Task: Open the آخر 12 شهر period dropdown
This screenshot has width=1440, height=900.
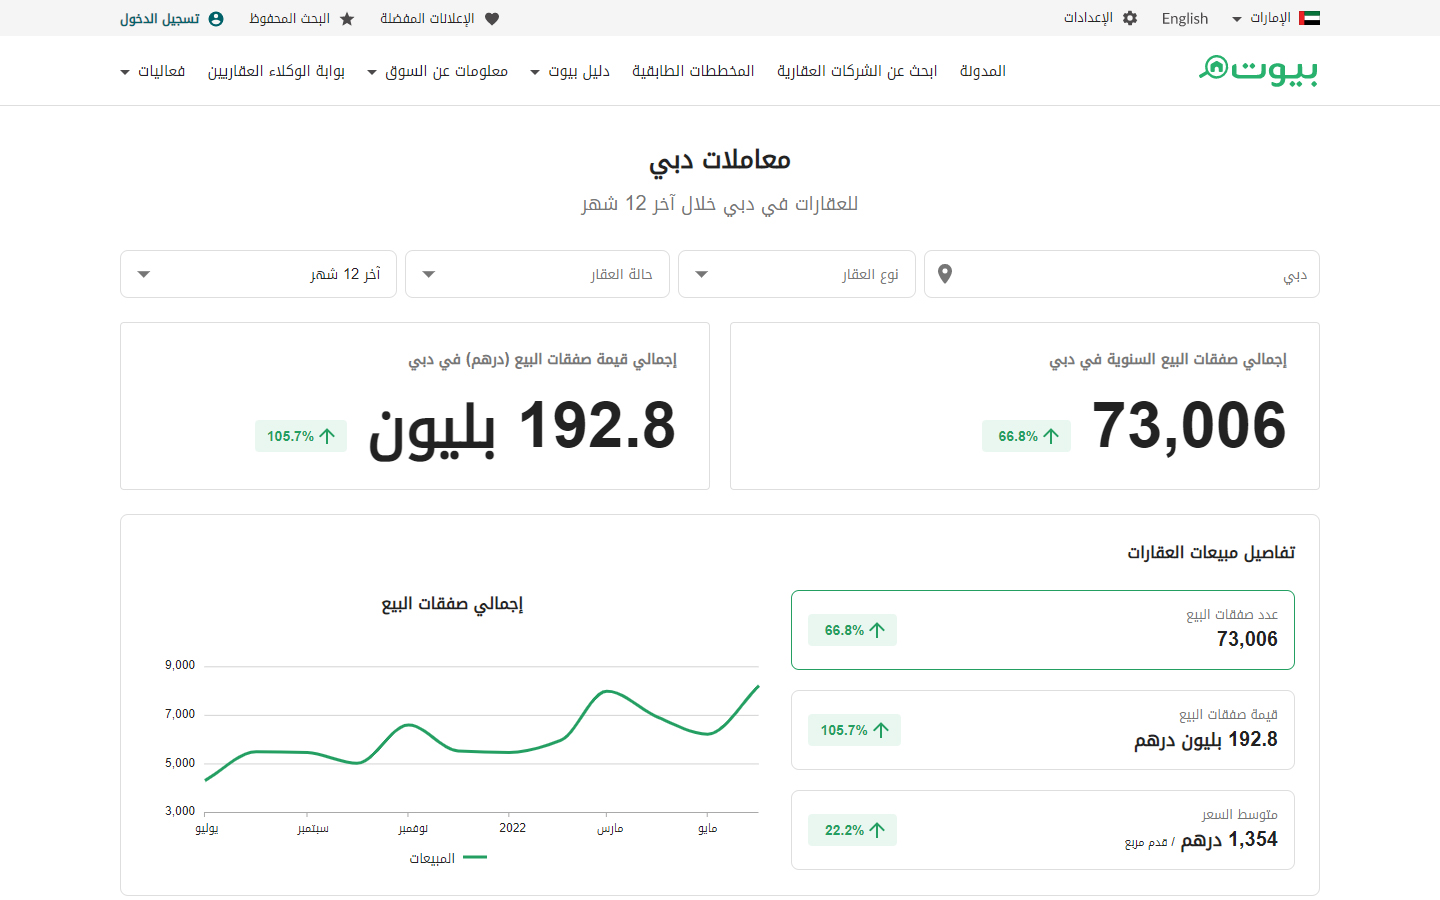Action: pyautogui.click(x=258, y=274)
